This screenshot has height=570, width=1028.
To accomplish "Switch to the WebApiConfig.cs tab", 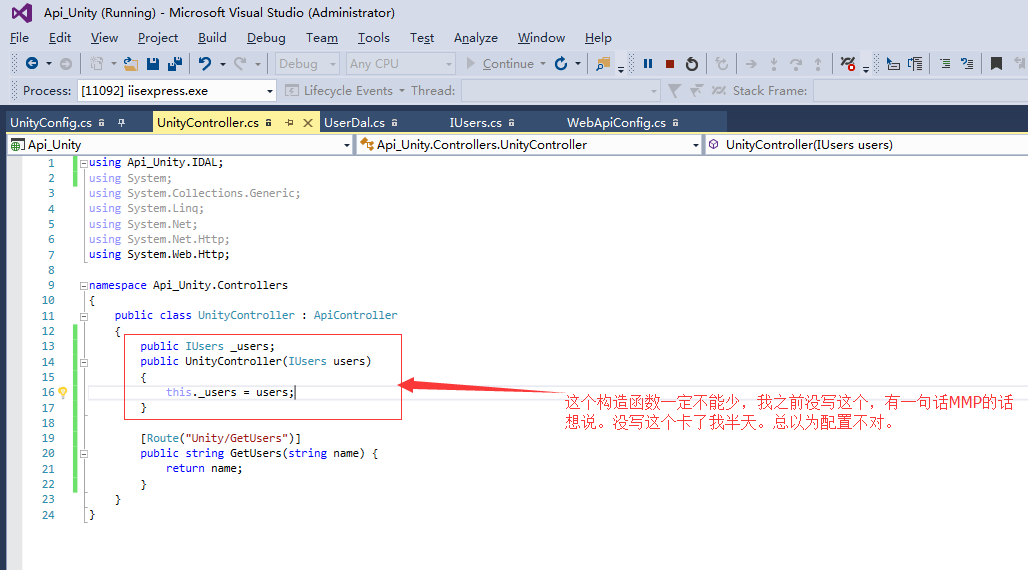I will (616, 123).
